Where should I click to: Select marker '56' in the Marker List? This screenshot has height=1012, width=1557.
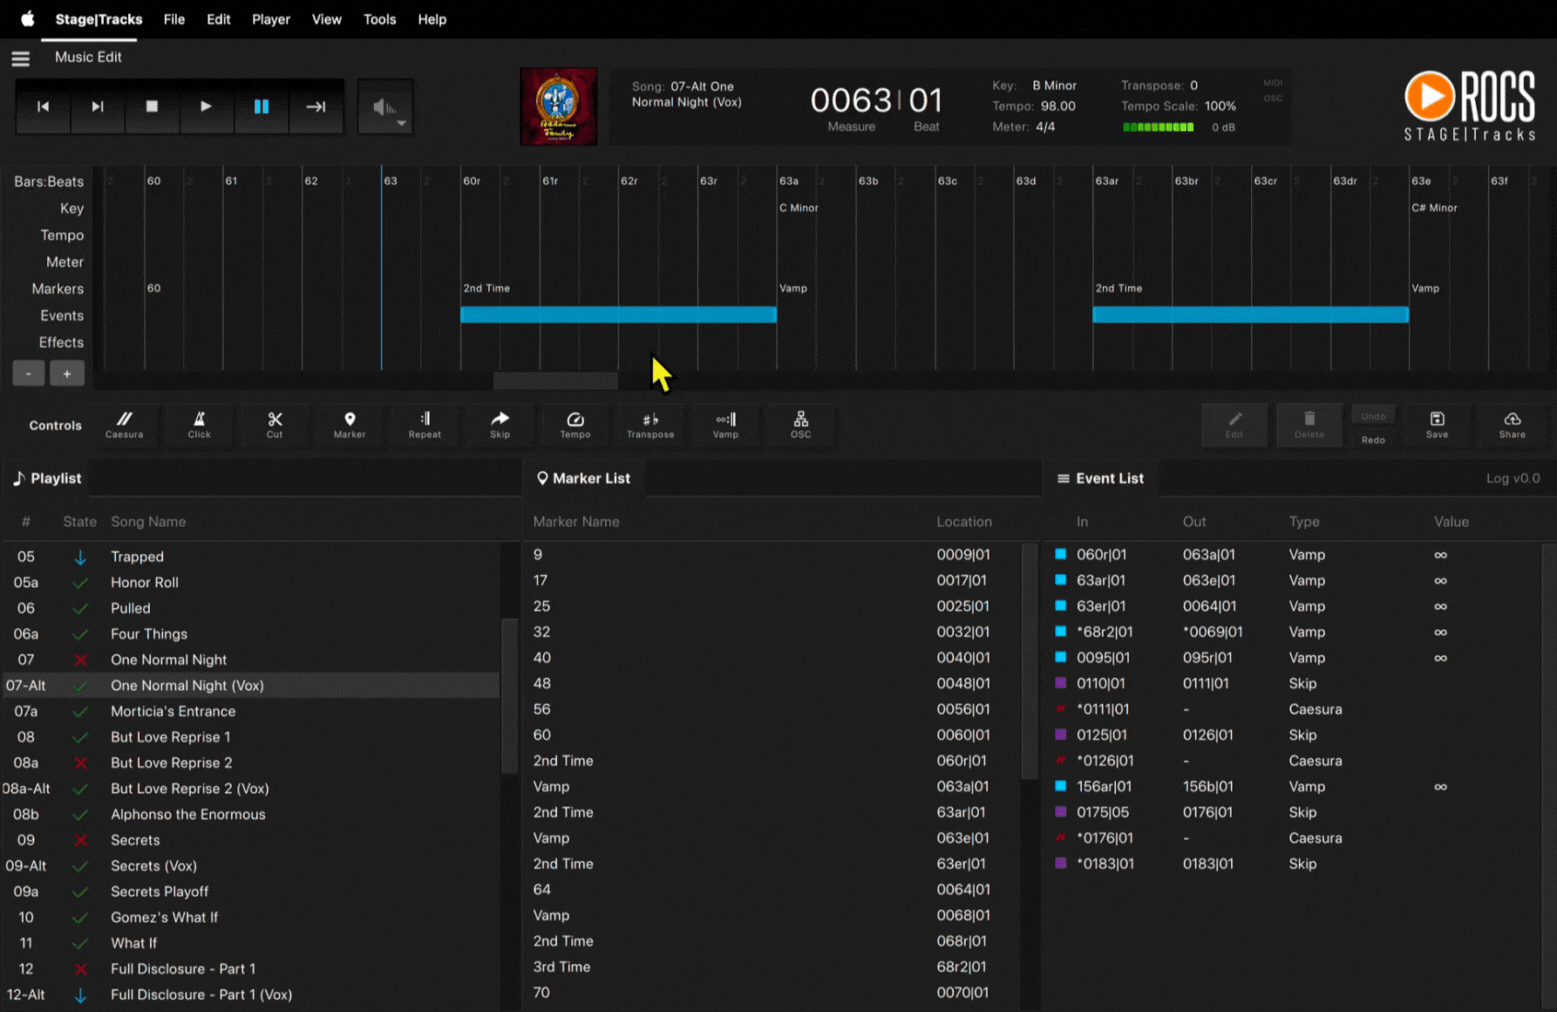pos(770,709)
